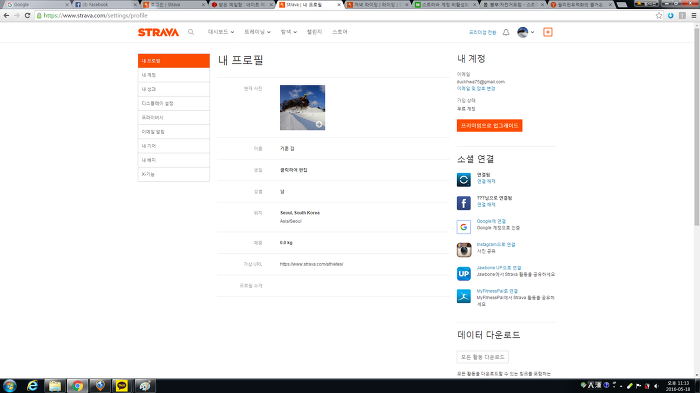Image resolution: width=700 pixels, height=393 pixels.
Task: Click the orange premium upgrade button
Action: pyautogui.click(x=489, y=125)
